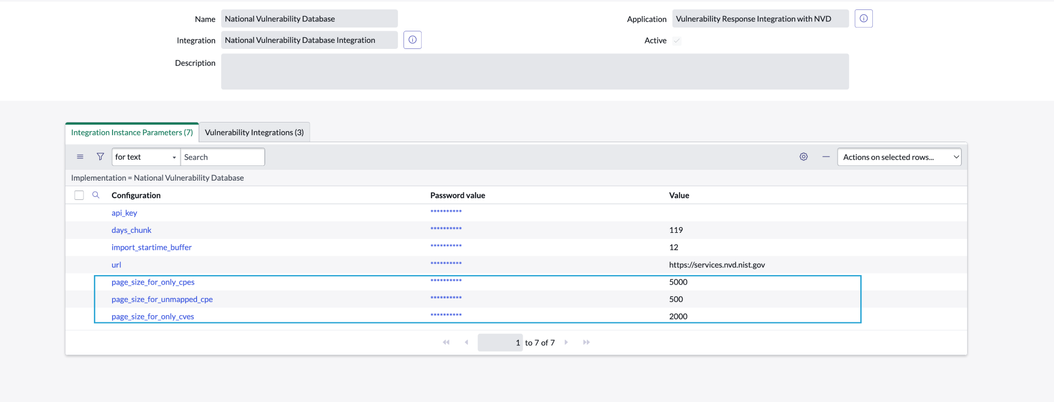Open 'Actions on selected rows' dropdown

click(x=899, y=157)
